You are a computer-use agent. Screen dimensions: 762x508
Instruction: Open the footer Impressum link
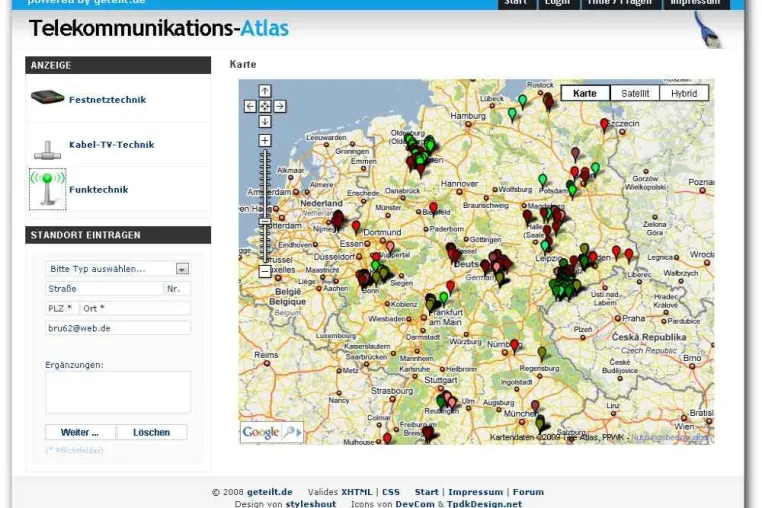tap(475, 492)
